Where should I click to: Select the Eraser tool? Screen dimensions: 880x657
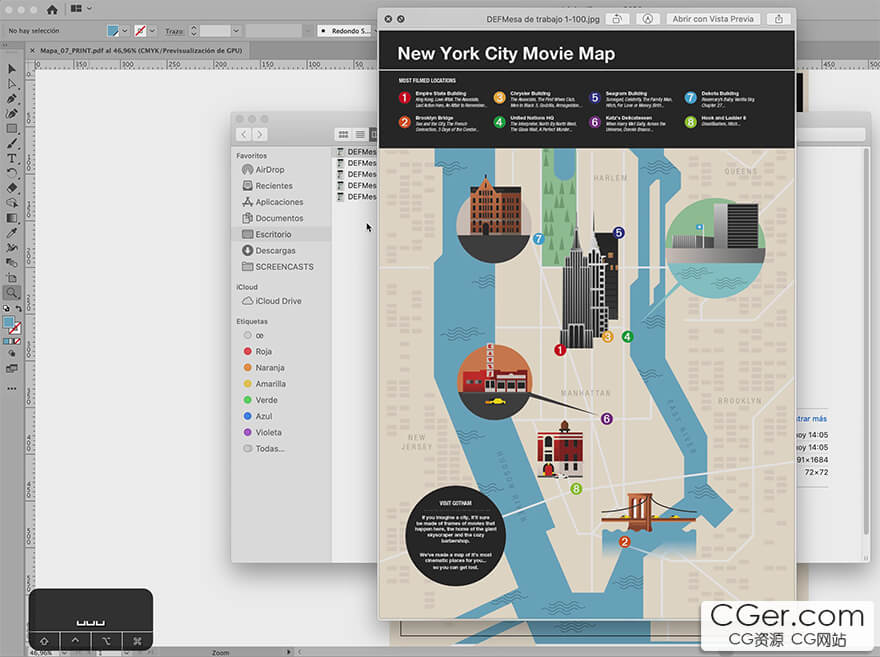tap(12, 188)
